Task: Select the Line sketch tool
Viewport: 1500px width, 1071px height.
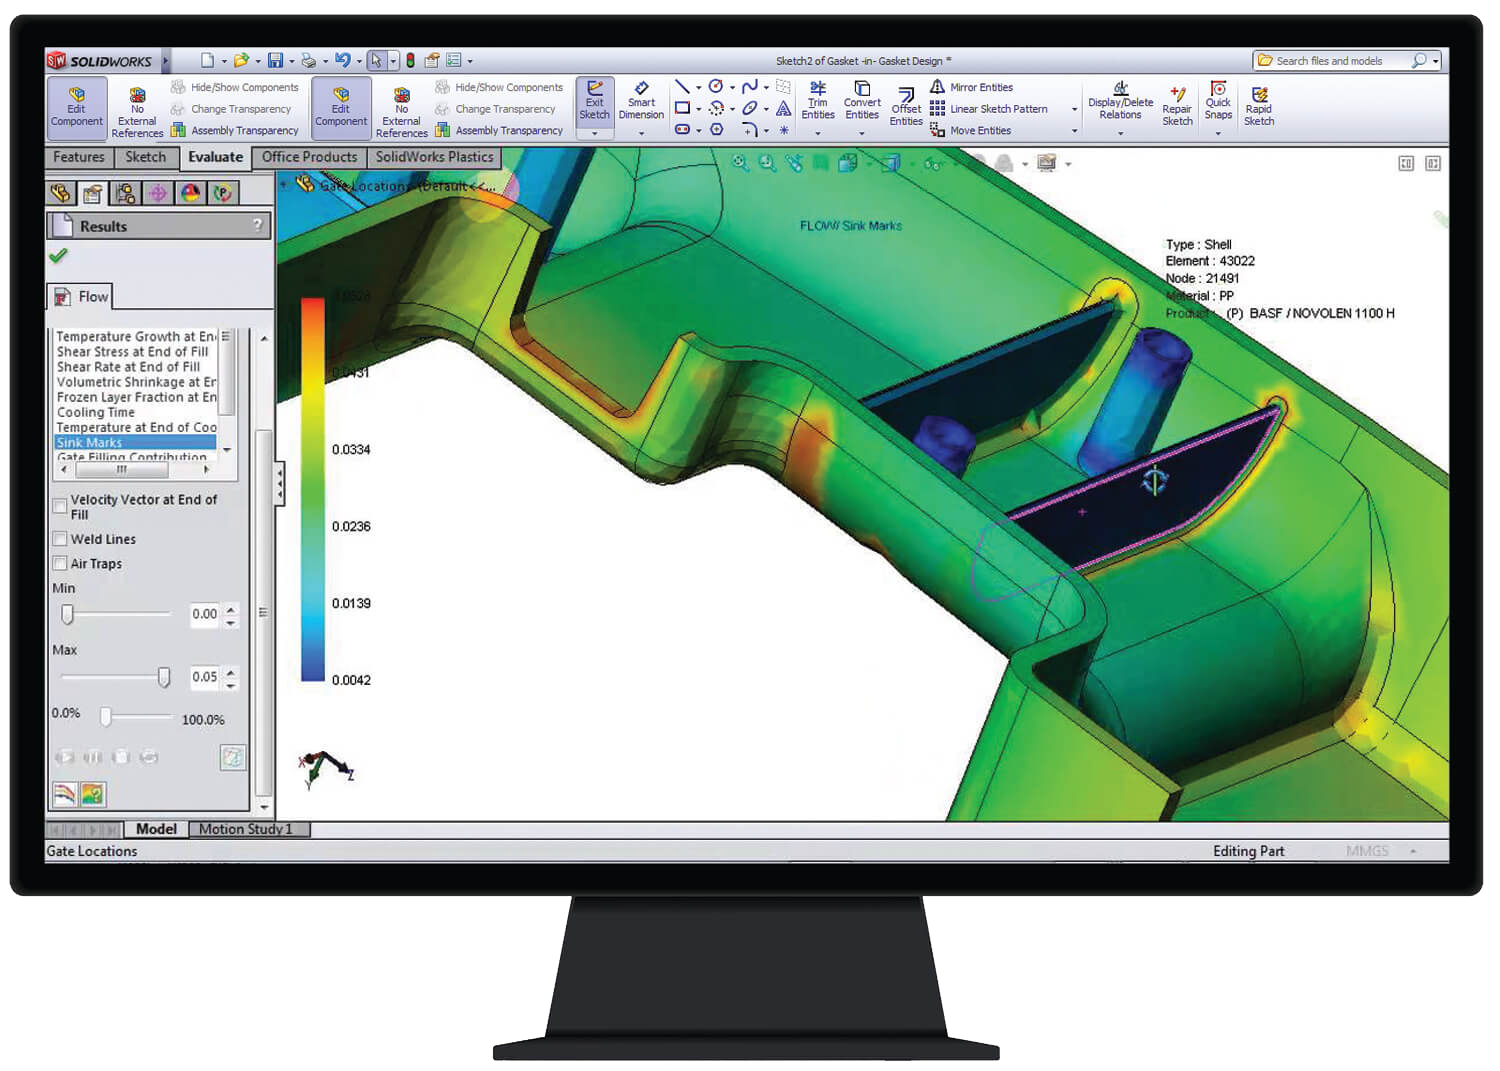Action: click(682, 87)
